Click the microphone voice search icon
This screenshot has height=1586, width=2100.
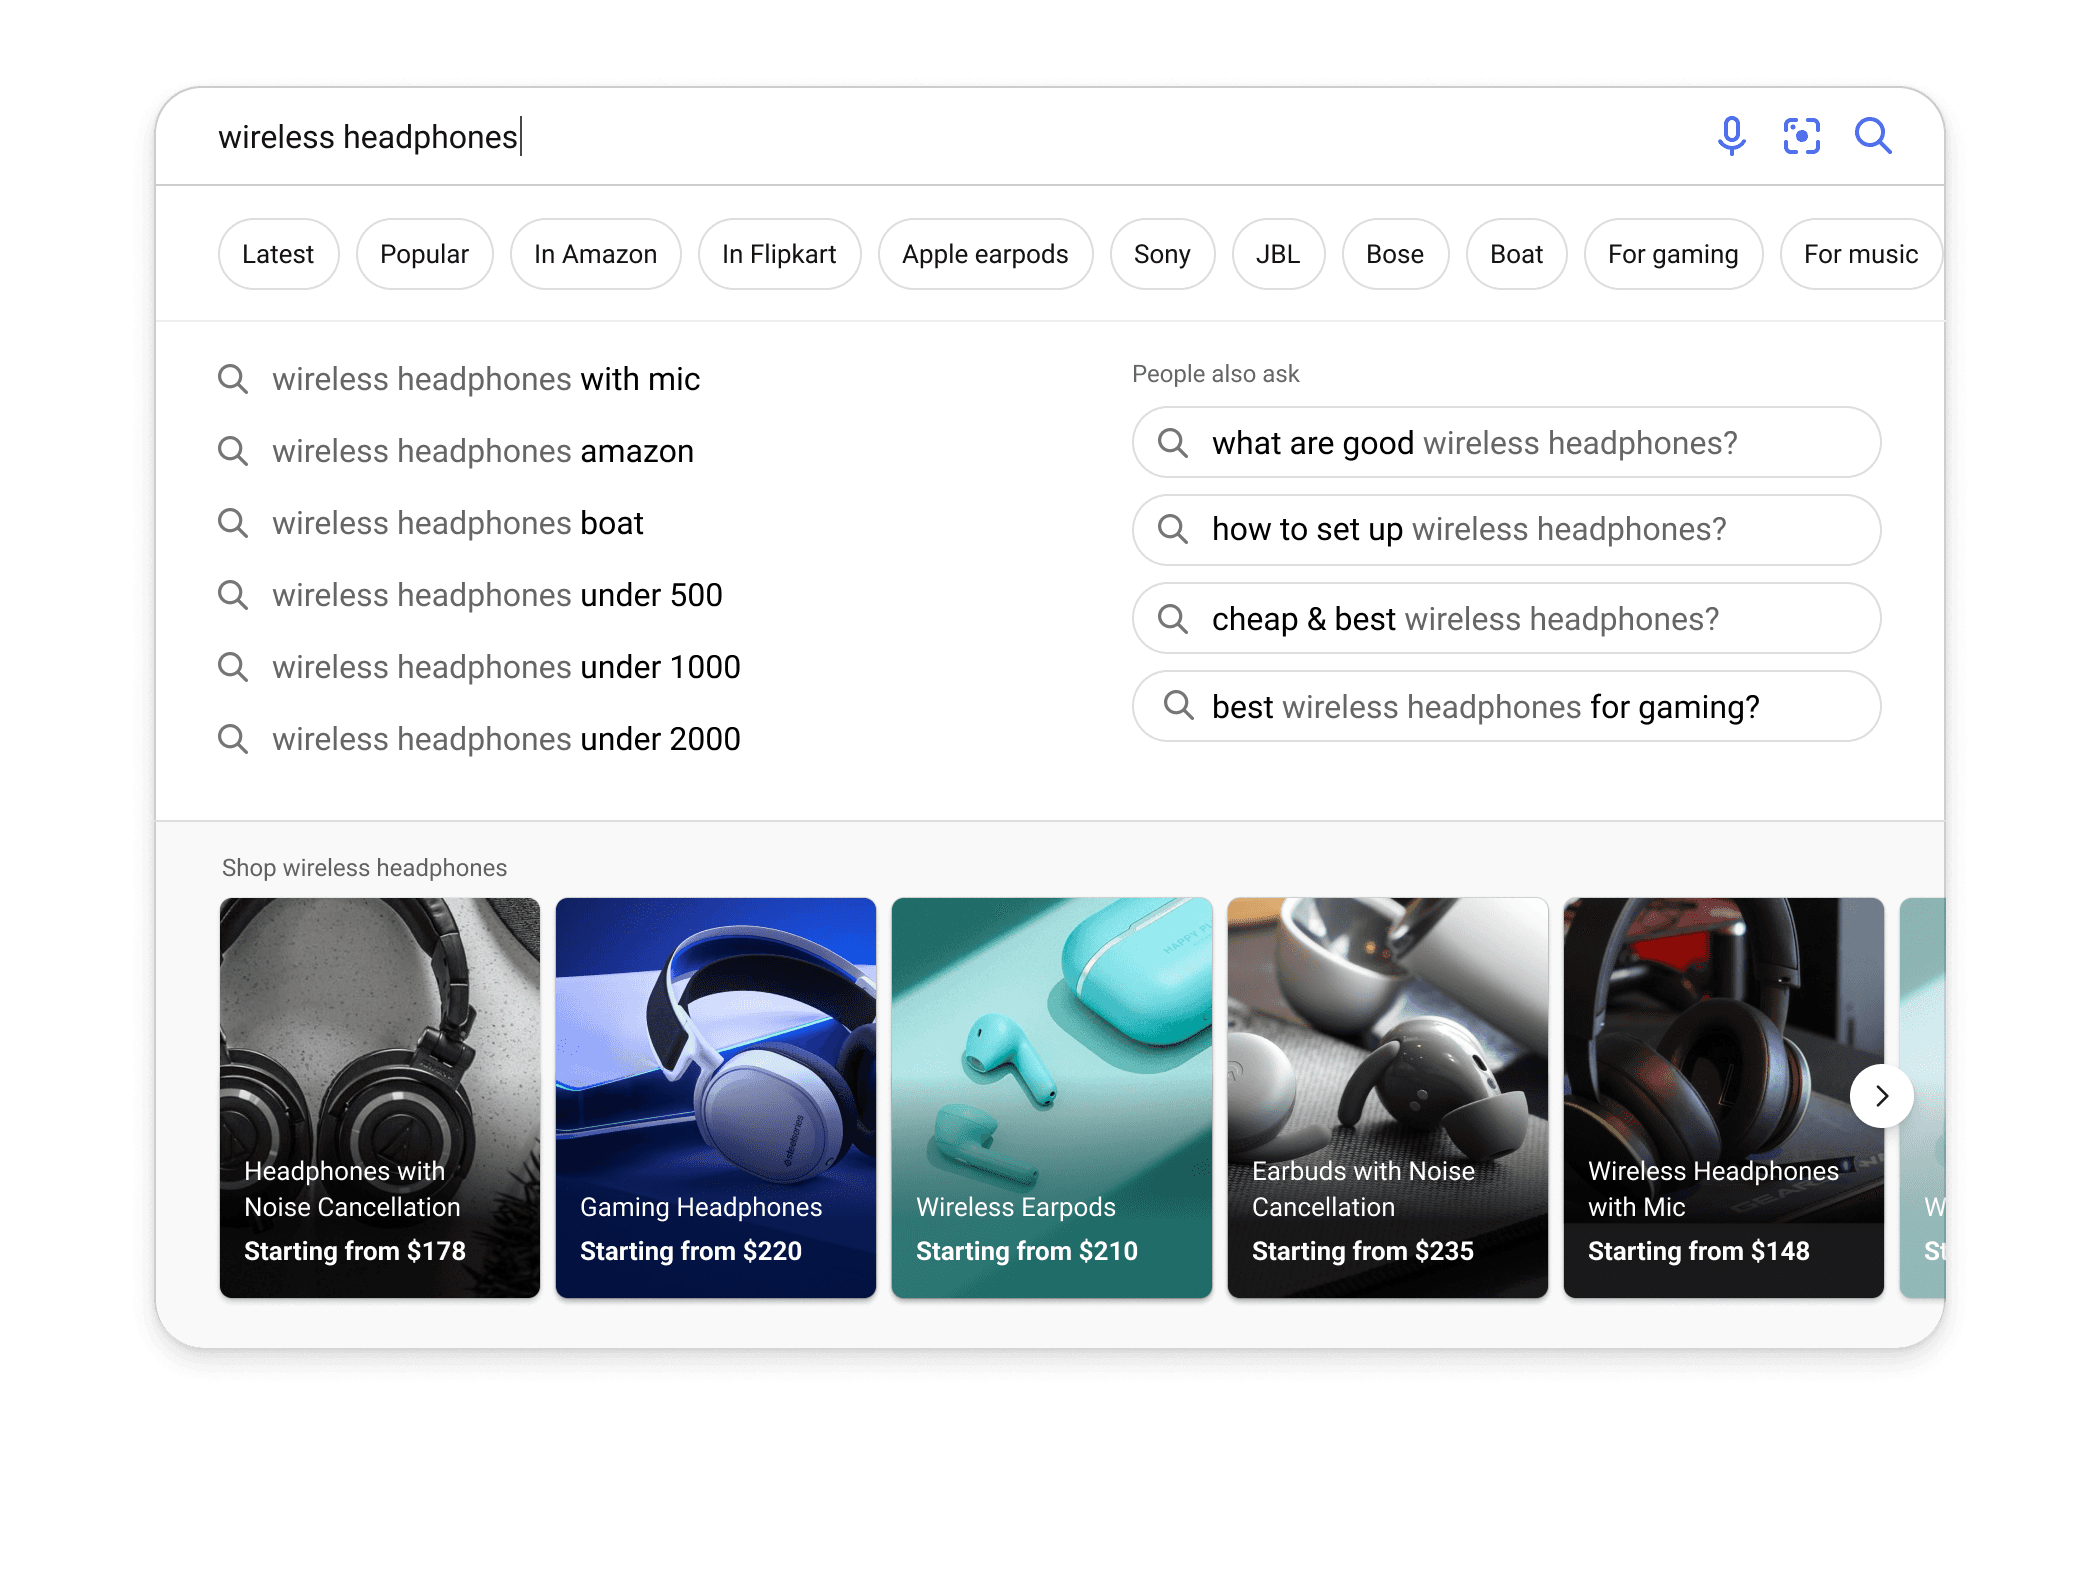tap(1731, 135)
